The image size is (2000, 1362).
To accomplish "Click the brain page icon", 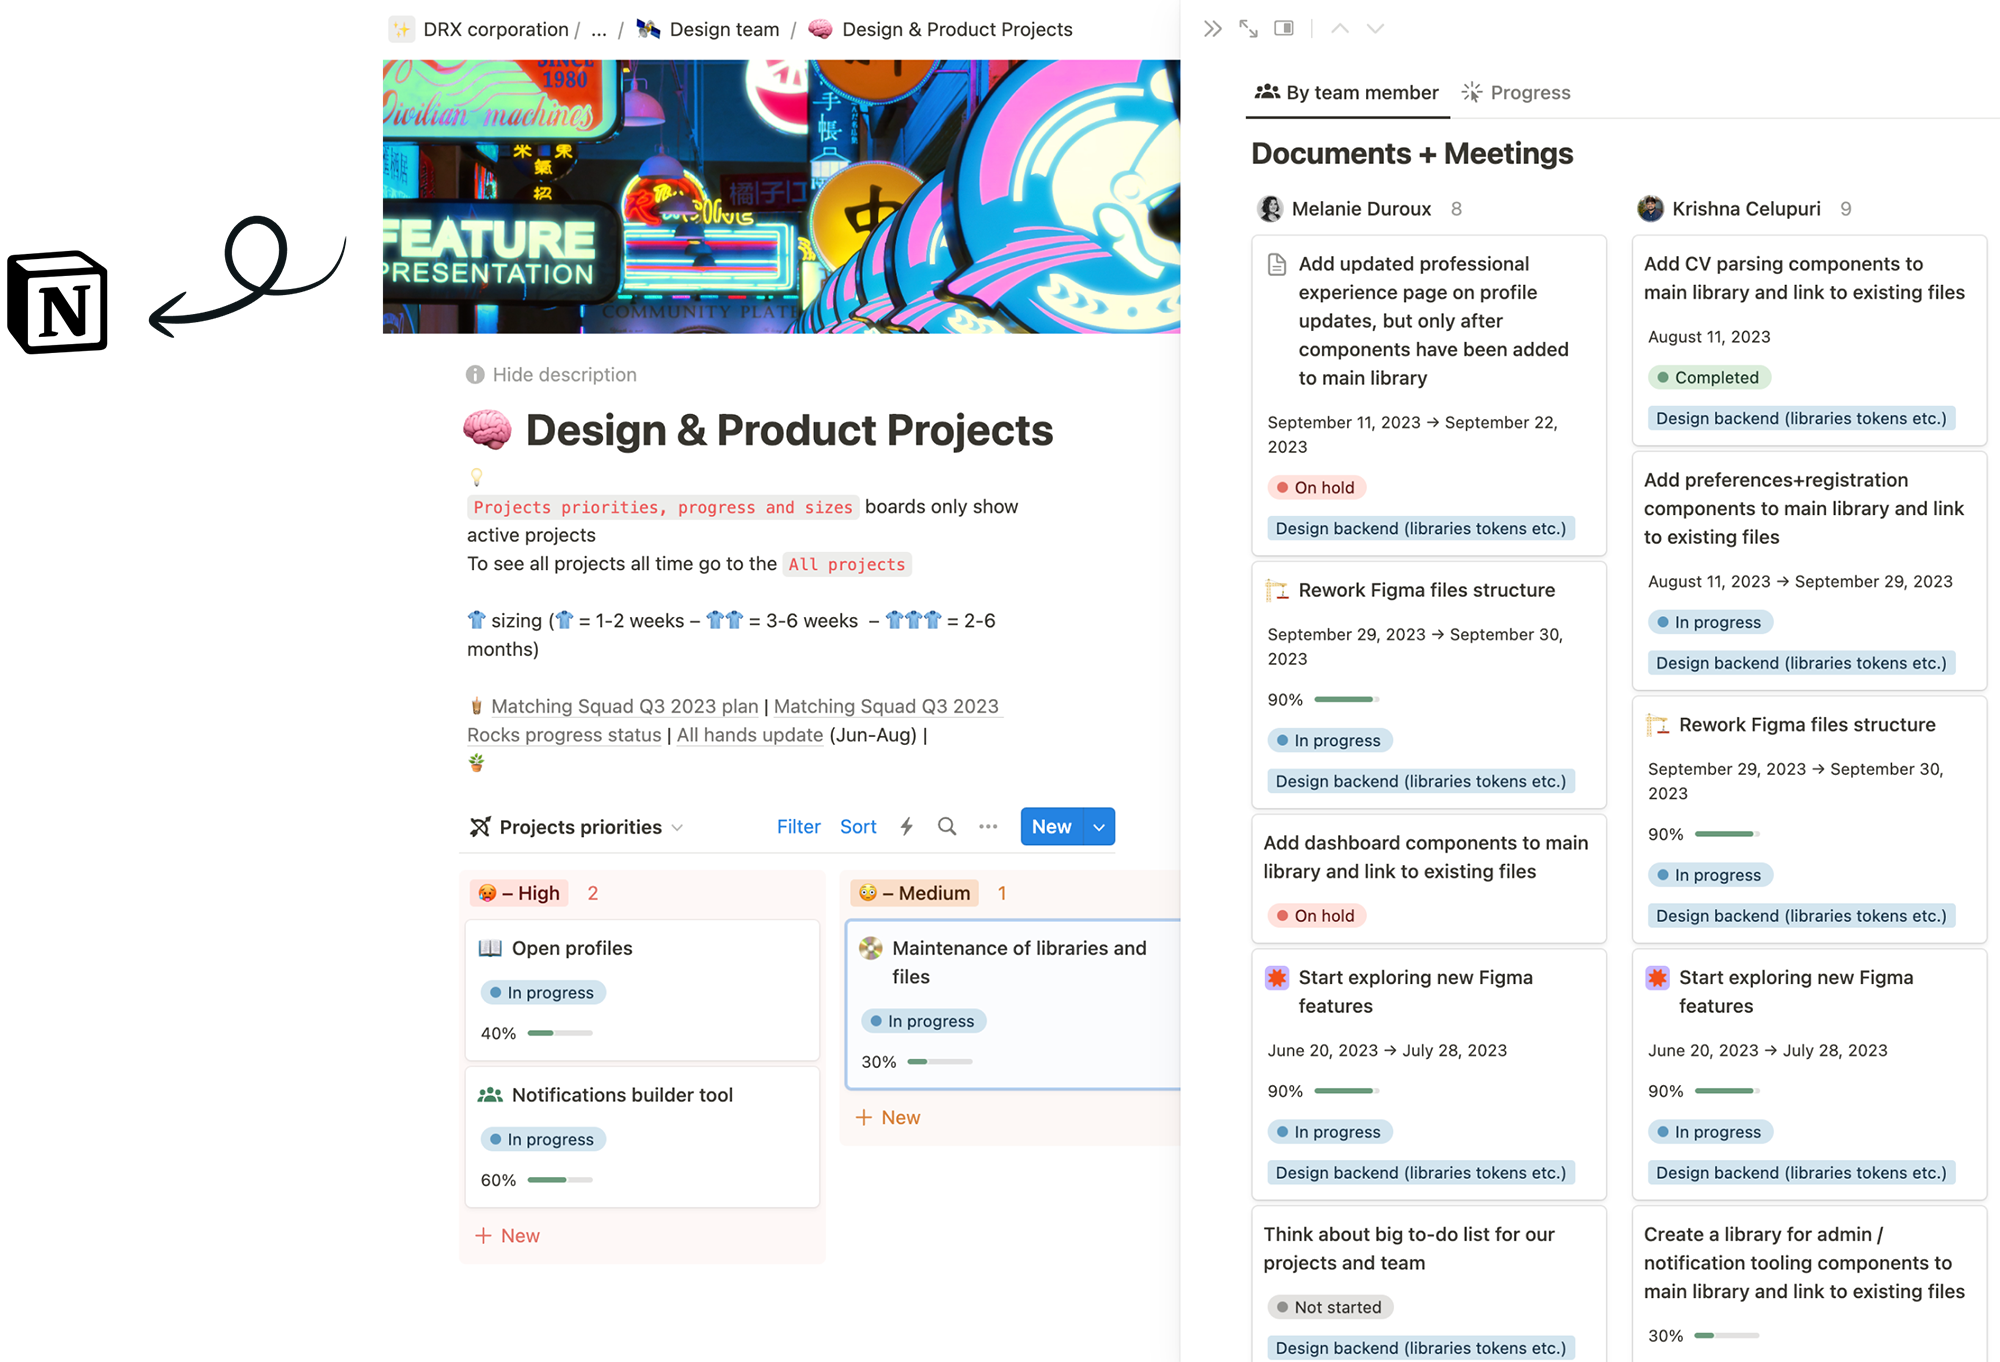I will click(488, 430).
